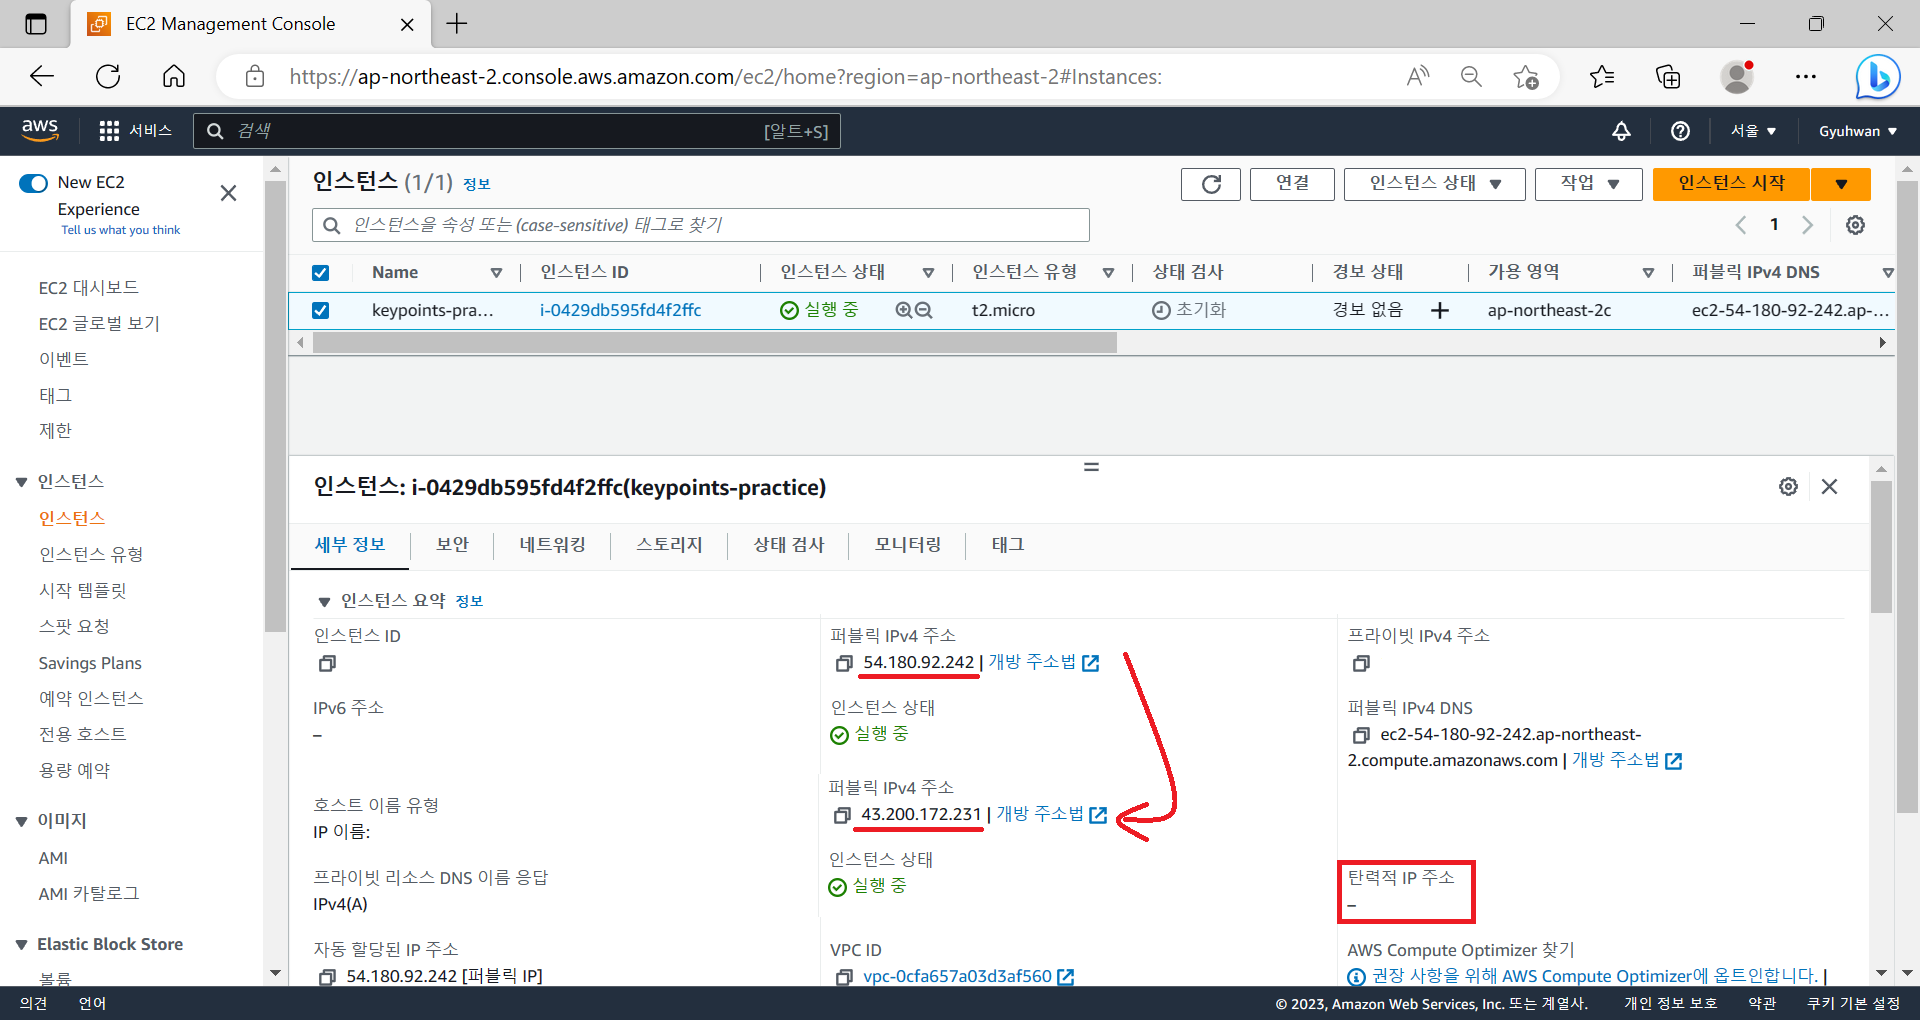Image resolution: width=1920 pixels, height=1020 pixels.
Task: Copy the public IPv4 DNS name
Action: (x=1361, y=735)
